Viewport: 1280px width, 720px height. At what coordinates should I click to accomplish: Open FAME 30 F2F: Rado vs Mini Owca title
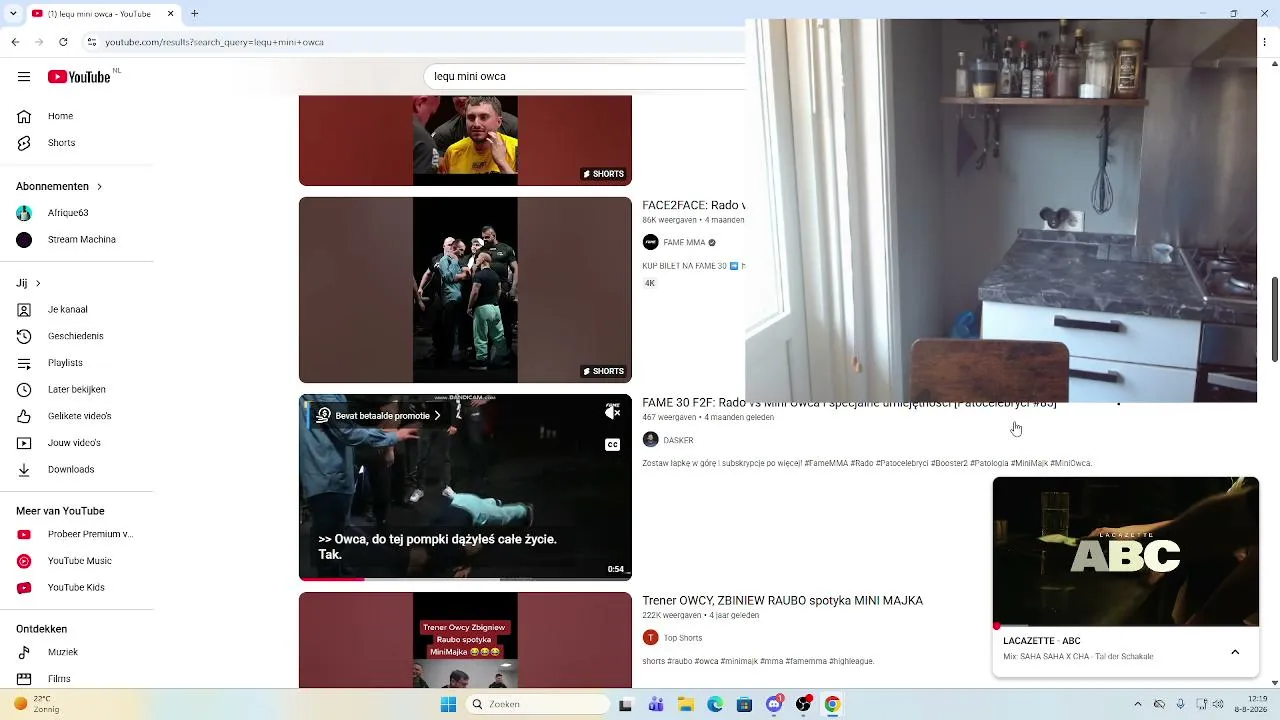point(849,405)
